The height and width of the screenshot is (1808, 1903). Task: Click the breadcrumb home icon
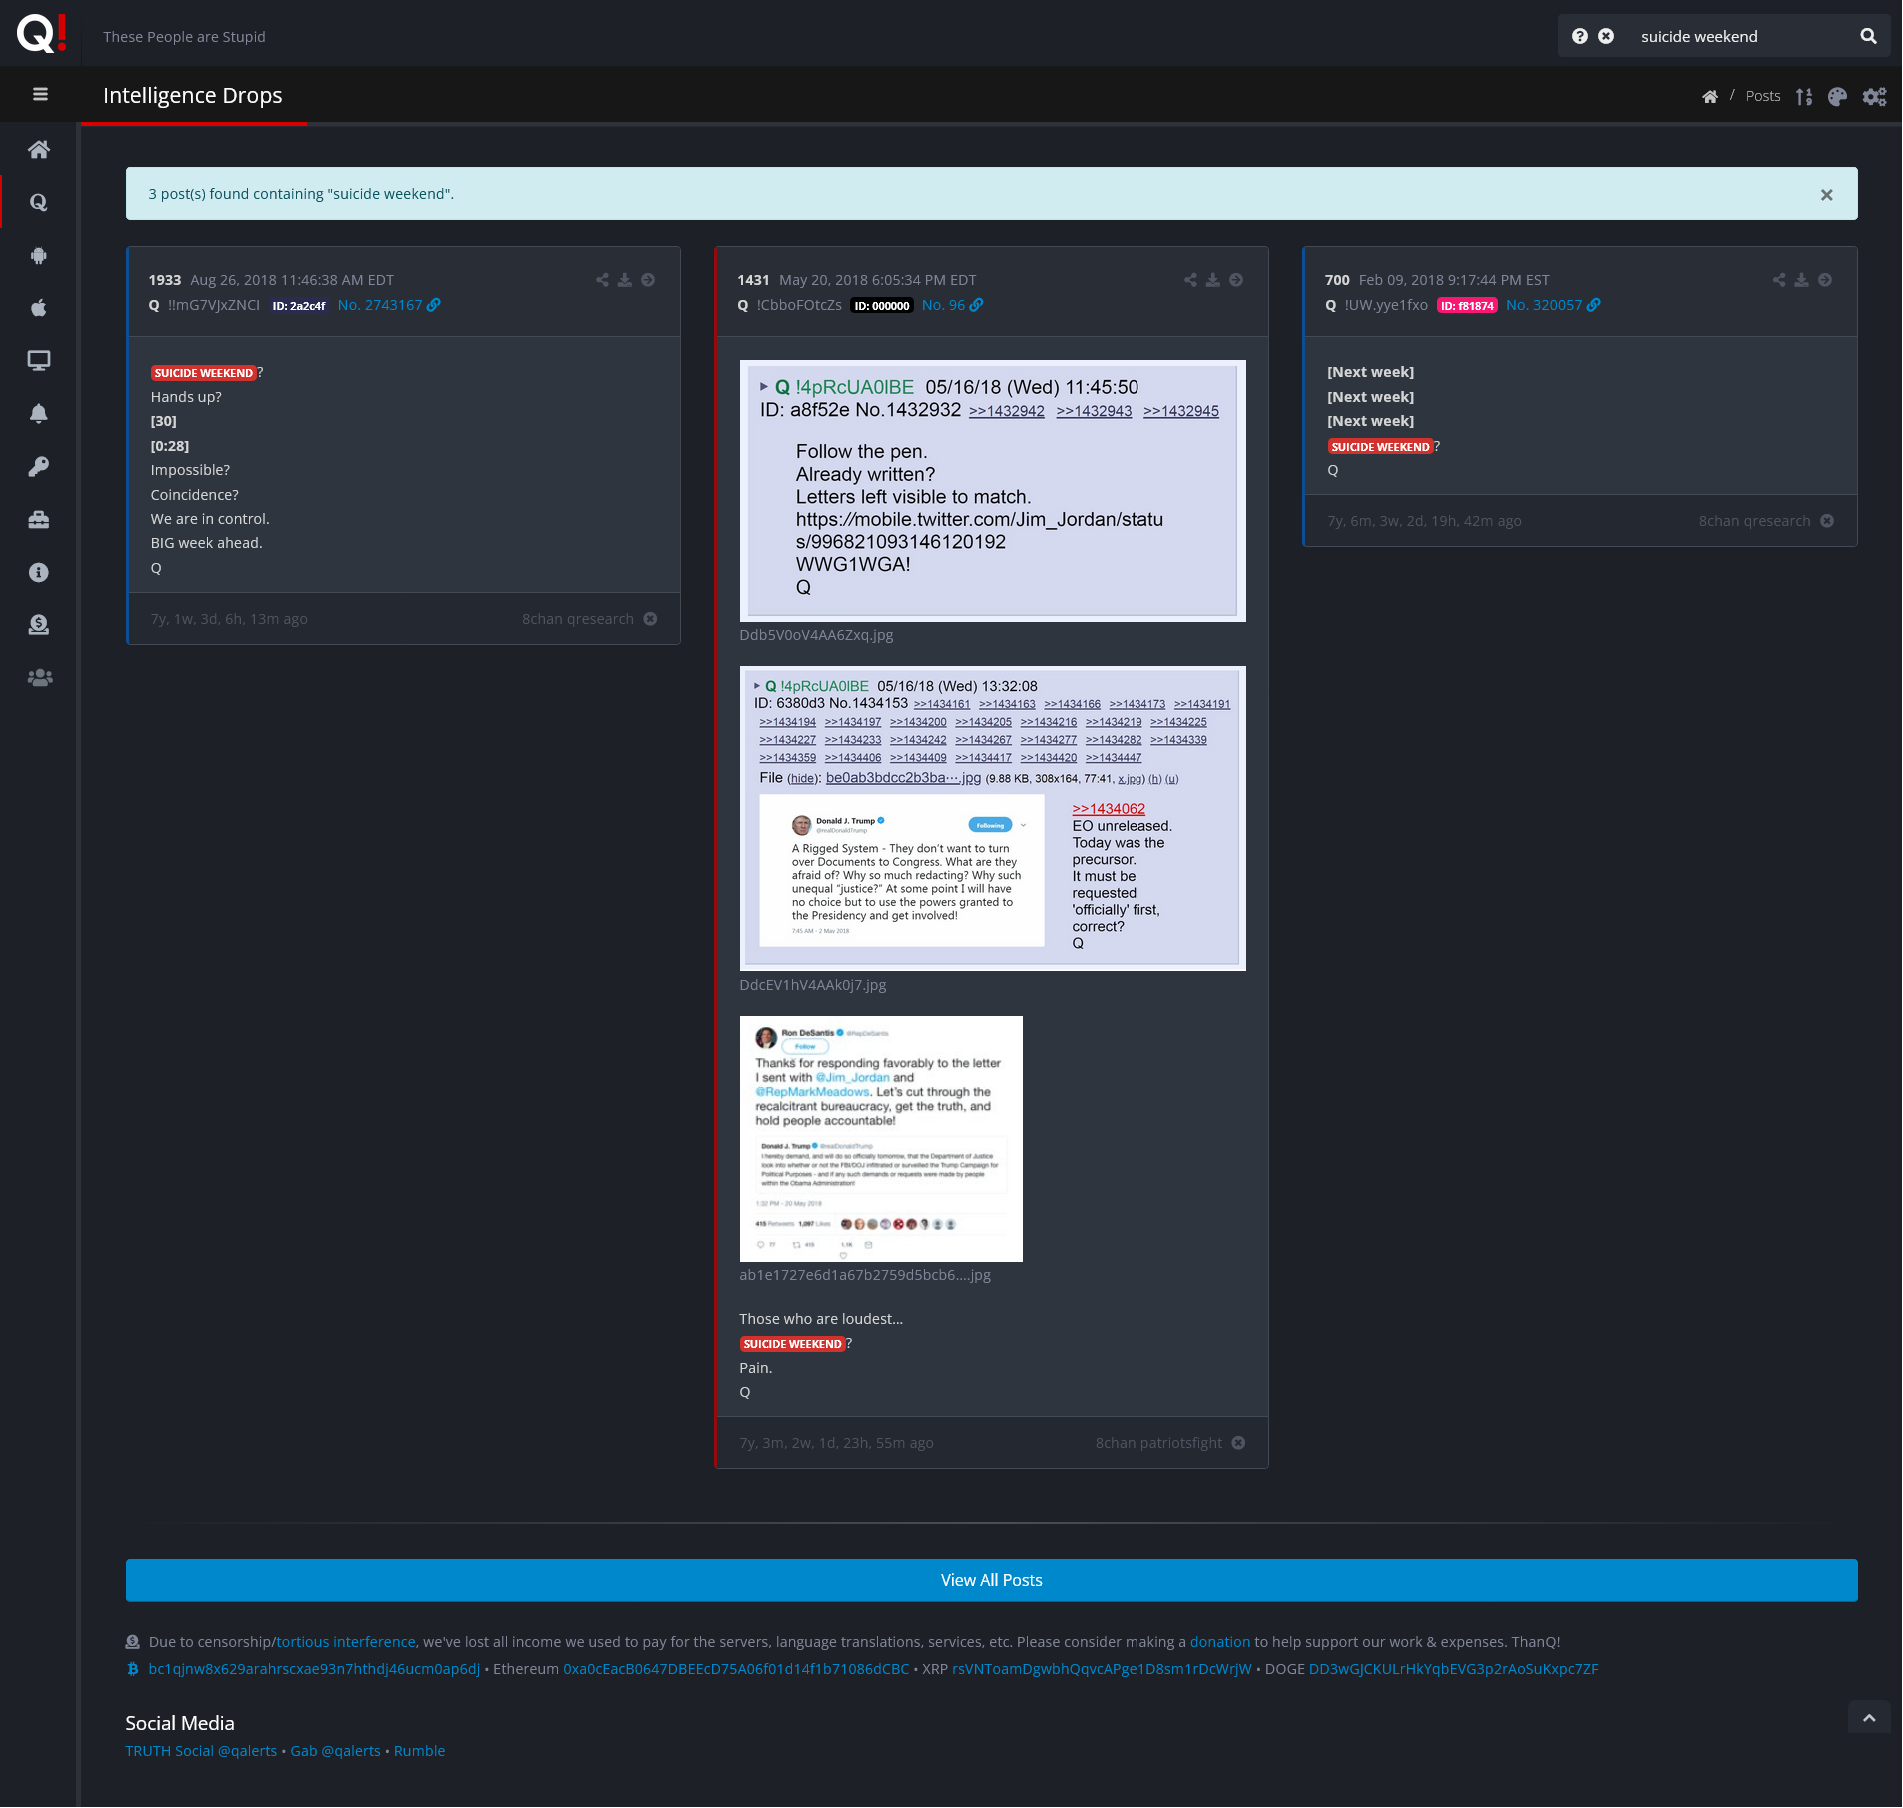(1710, 96)
